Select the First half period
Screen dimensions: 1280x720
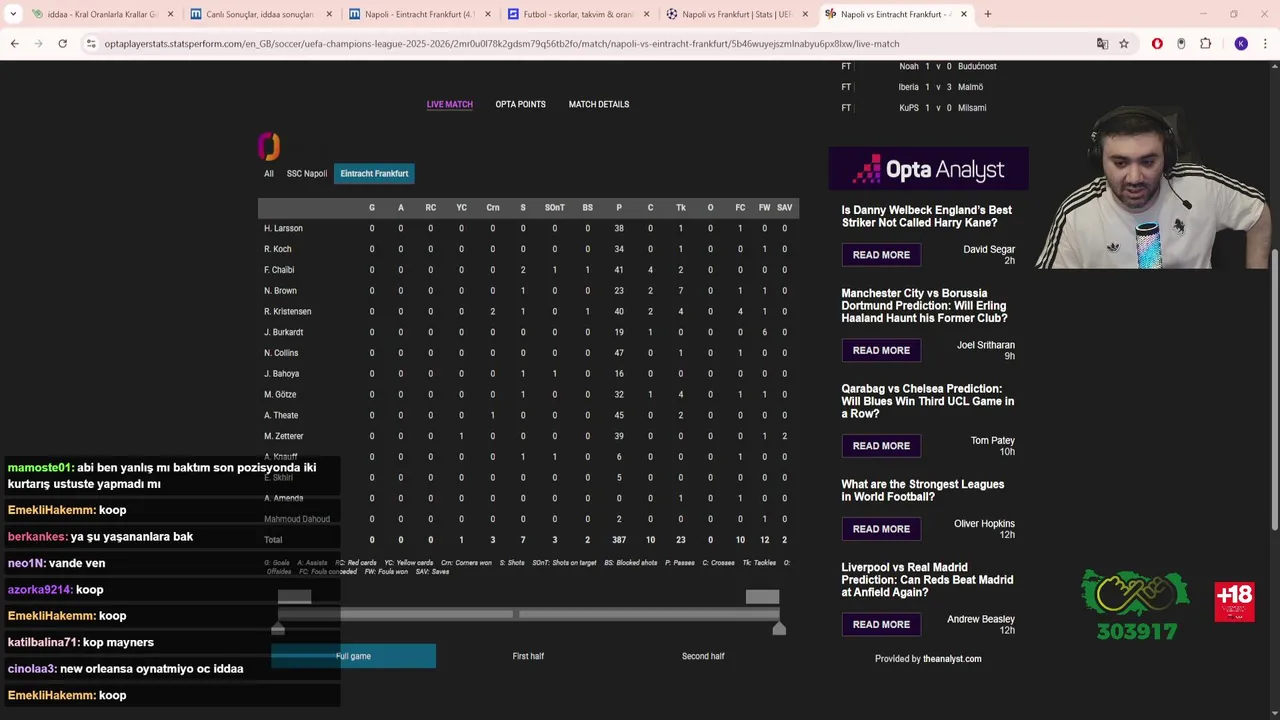[528, 656]
